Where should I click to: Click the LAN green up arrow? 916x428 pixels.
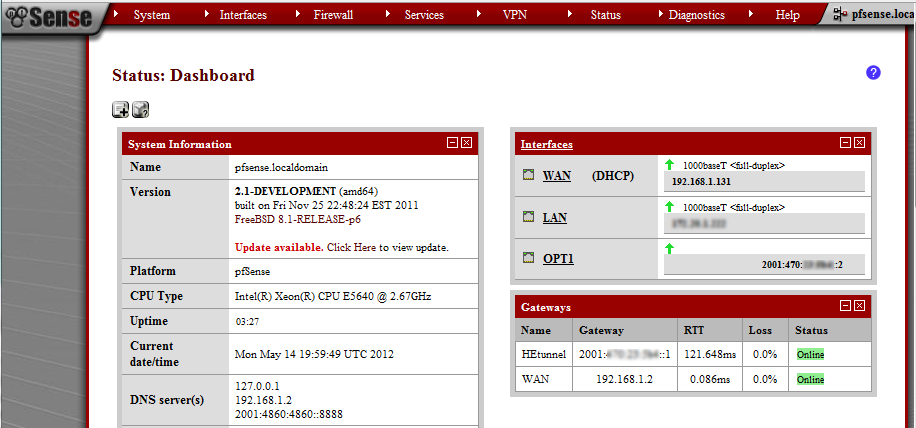670,207
